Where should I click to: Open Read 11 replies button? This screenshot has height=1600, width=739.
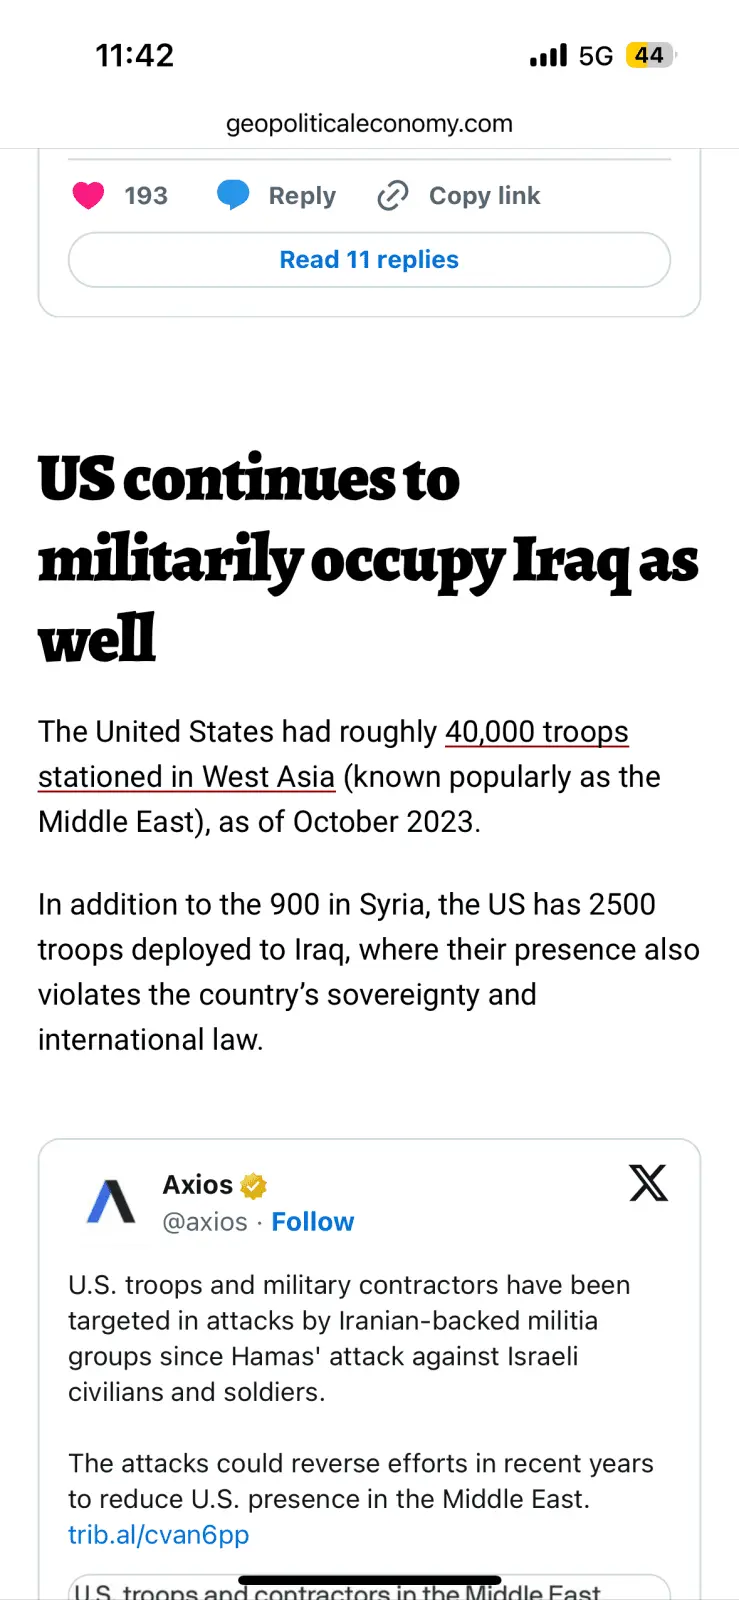369,260
